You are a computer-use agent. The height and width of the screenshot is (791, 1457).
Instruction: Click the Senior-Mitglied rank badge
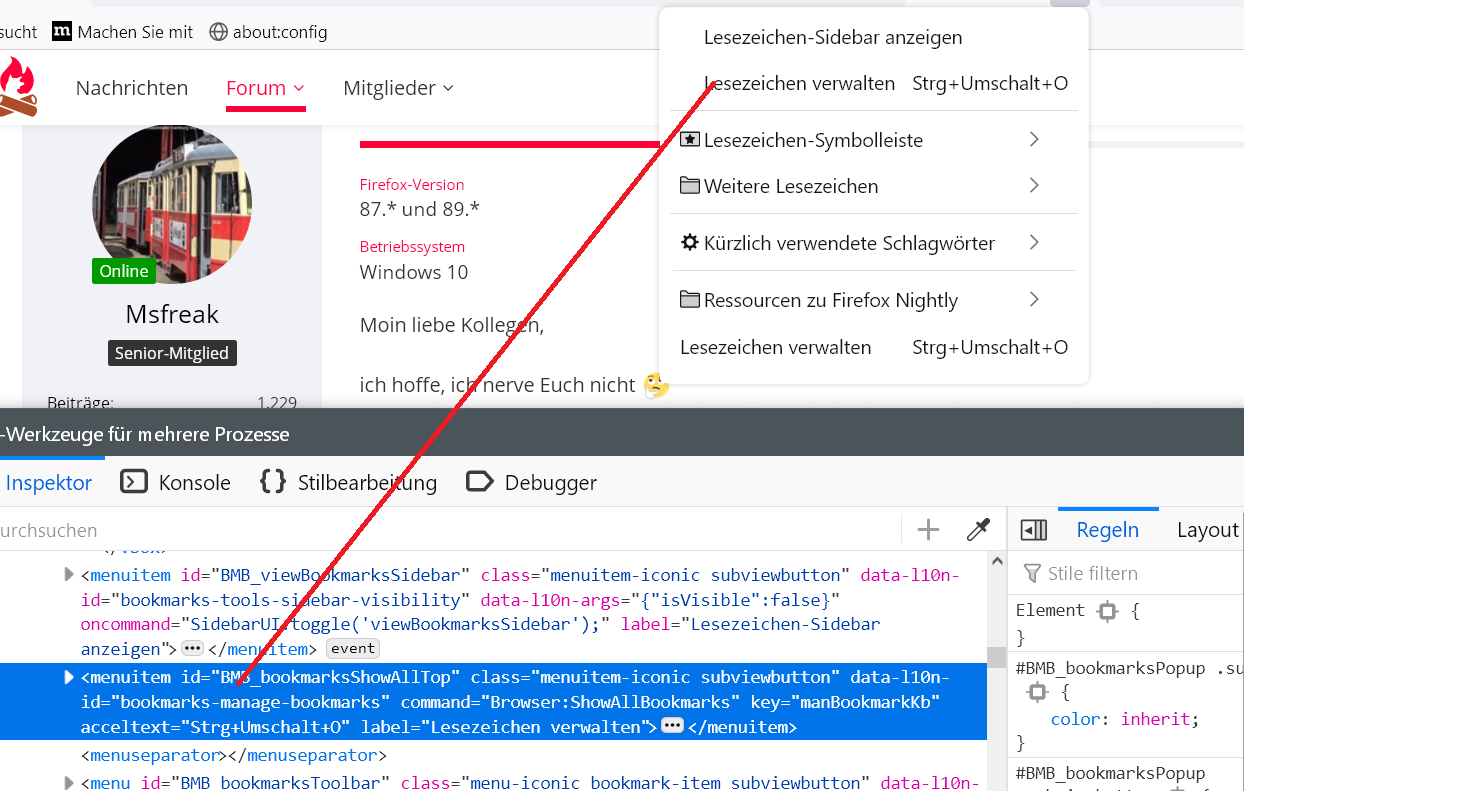coord(172,353)
